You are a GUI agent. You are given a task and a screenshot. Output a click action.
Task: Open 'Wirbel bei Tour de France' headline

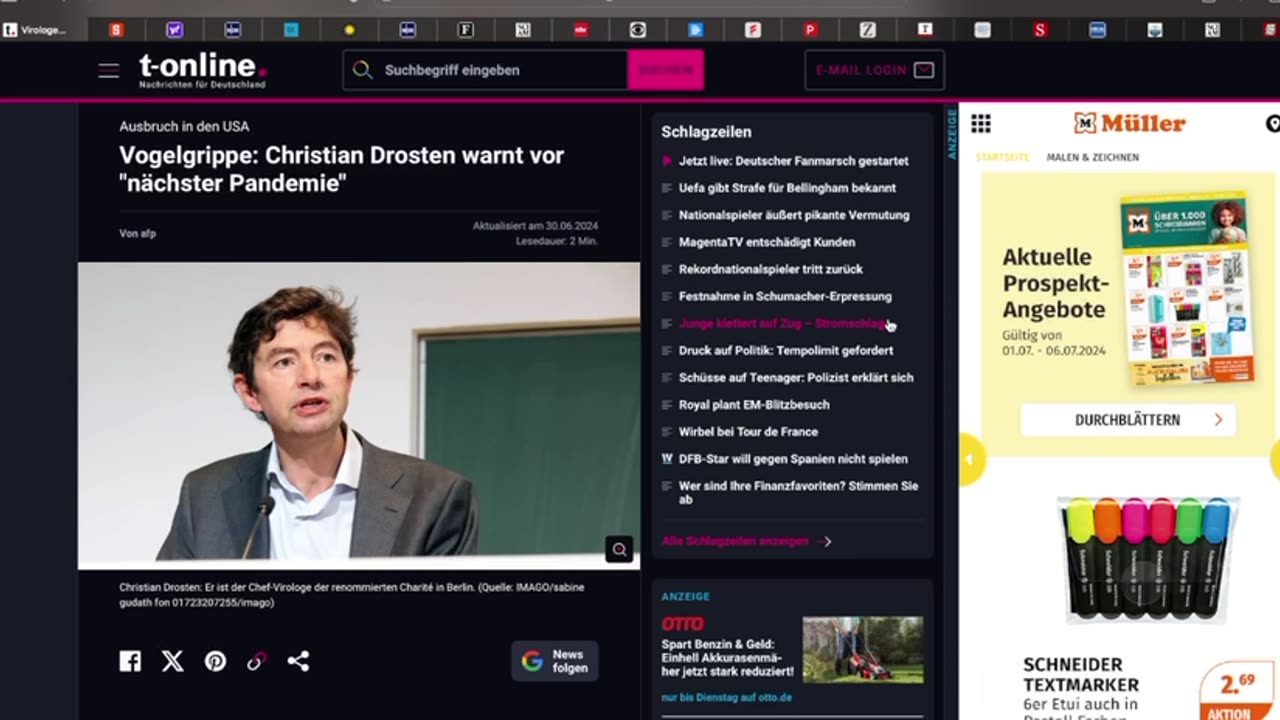click(x=748, y=431)
